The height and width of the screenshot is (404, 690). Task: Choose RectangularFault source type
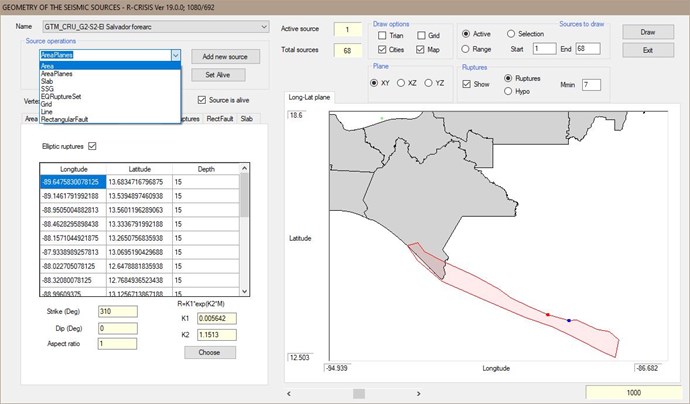[110, 119]
